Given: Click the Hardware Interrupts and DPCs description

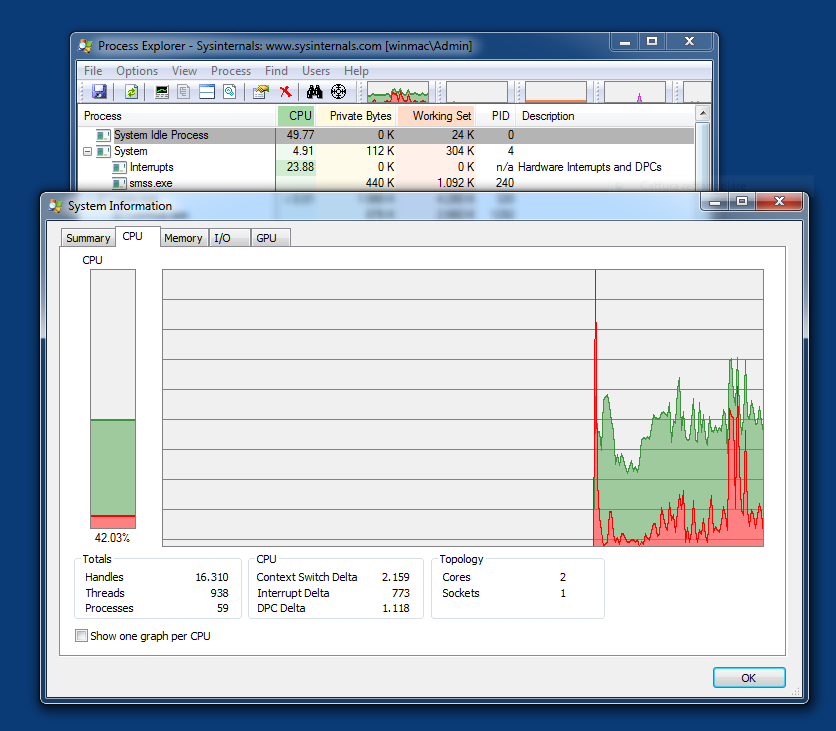Looking at the screenshot, I should (590, 167).
